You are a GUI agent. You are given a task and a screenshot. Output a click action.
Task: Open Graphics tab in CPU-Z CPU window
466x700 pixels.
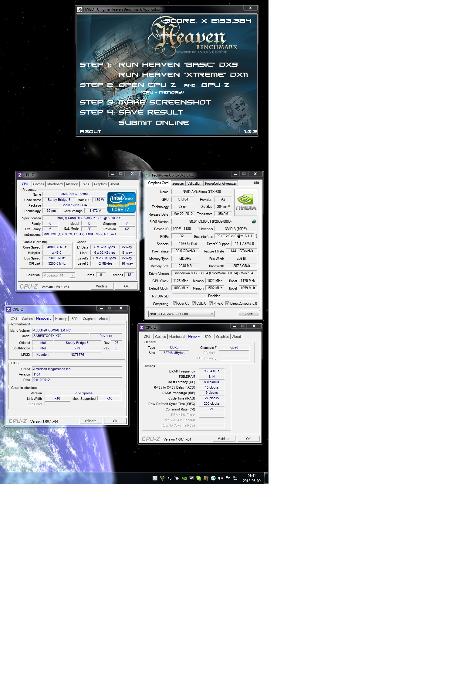pyautogui.click(x=100, y=184)
